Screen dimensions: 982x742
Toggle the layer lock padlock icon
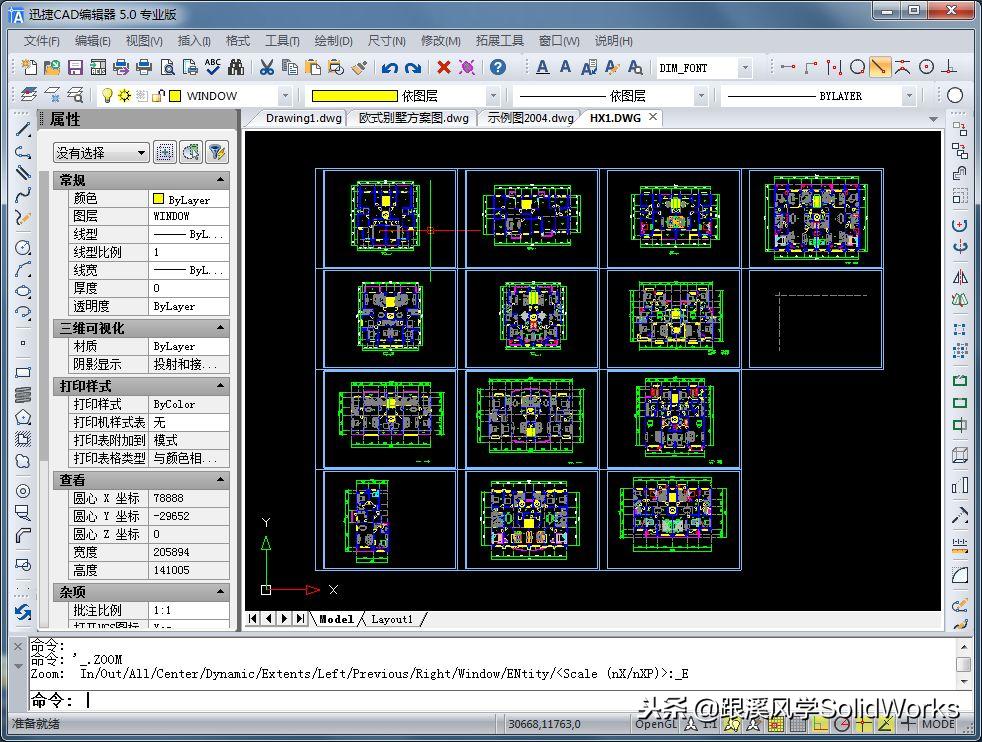pyautogui.click(x=157, y=96)
